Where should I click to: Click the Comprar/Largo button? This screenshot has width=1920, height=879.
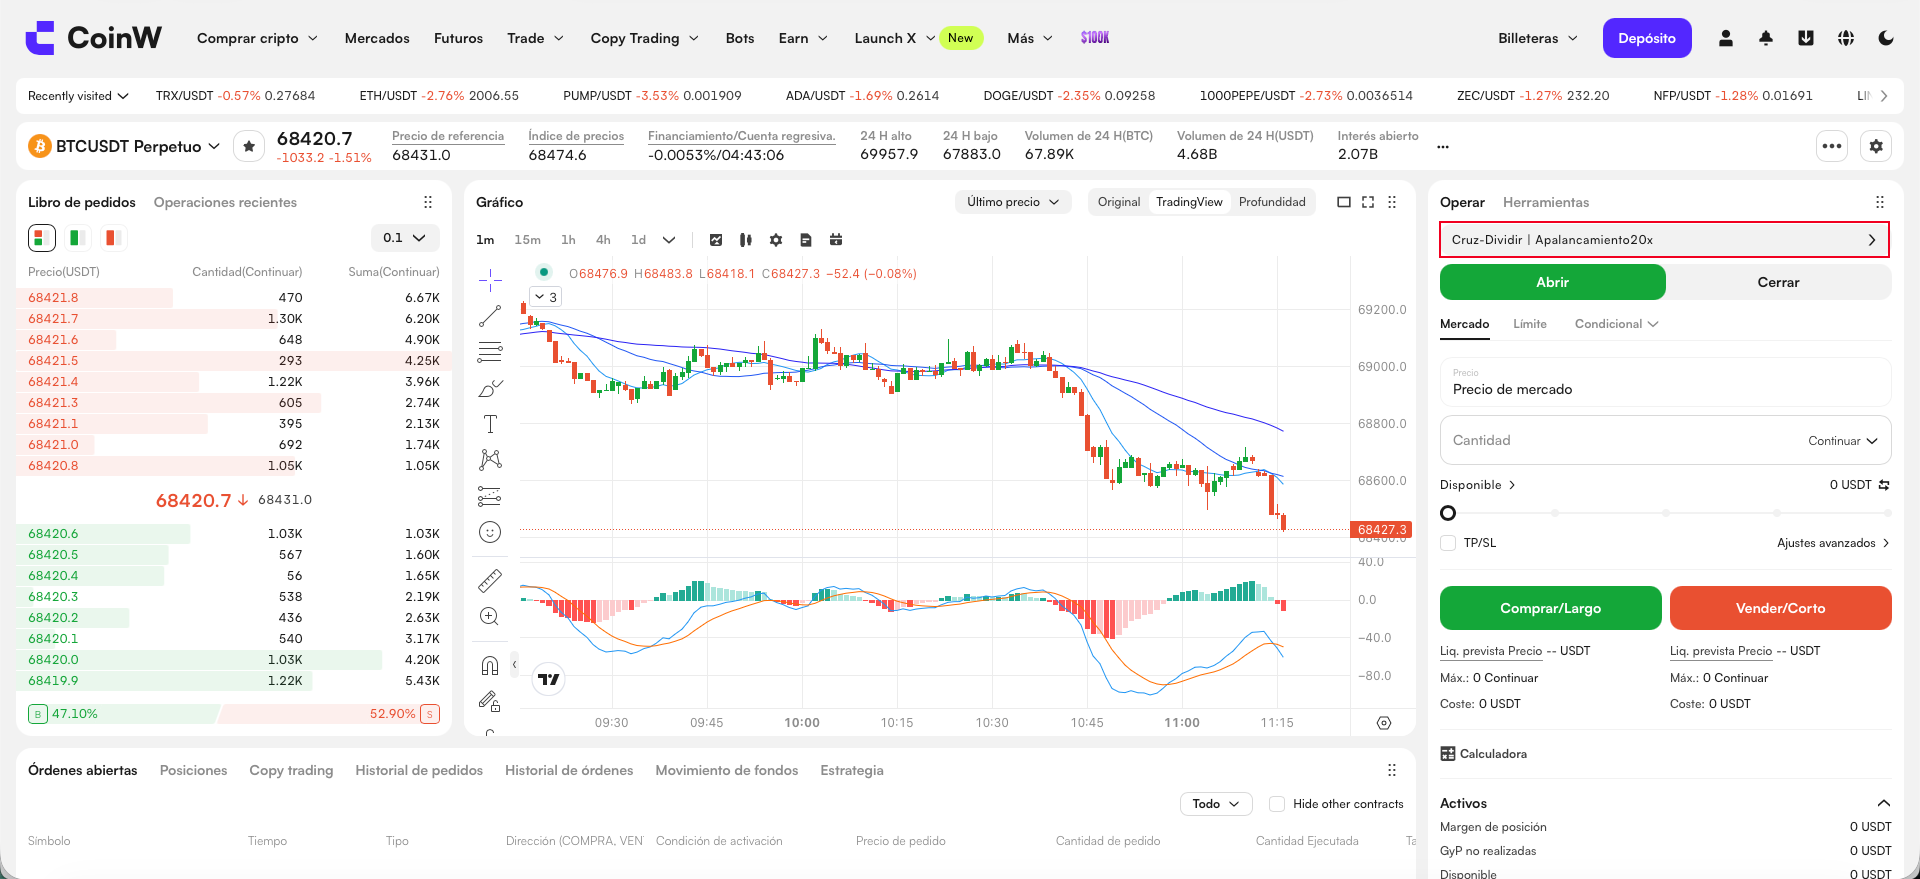pyautogui.click(x=1551, y=608)
